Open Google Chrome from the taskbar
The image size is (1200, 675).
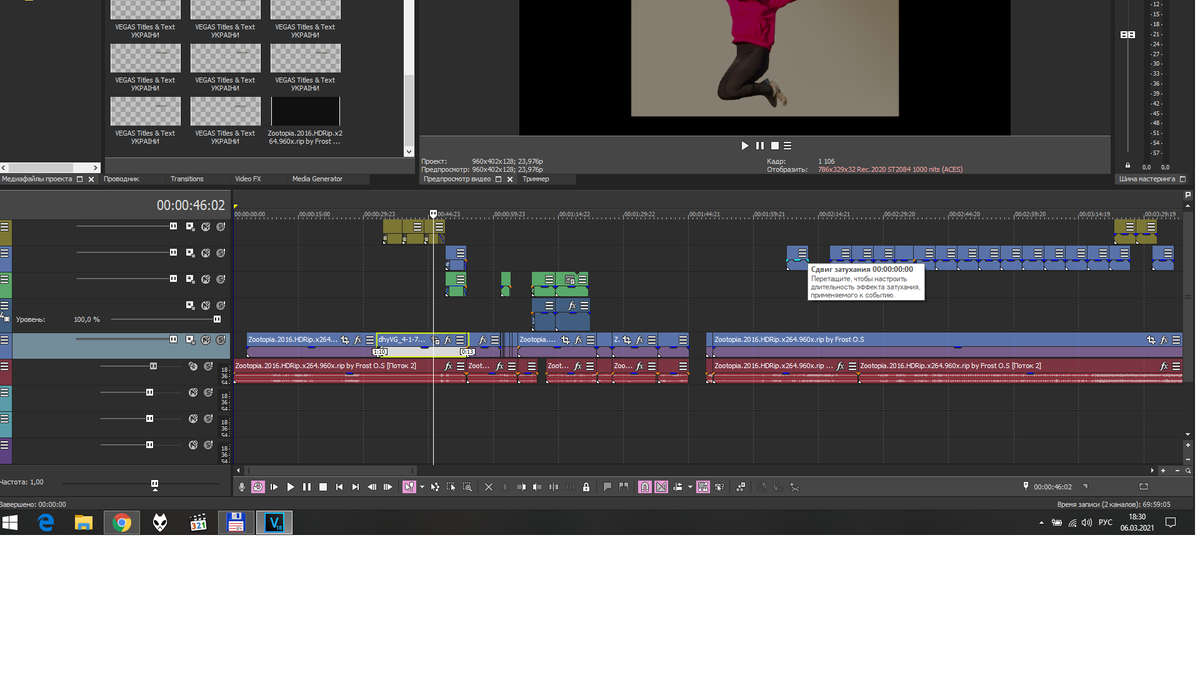122,522
